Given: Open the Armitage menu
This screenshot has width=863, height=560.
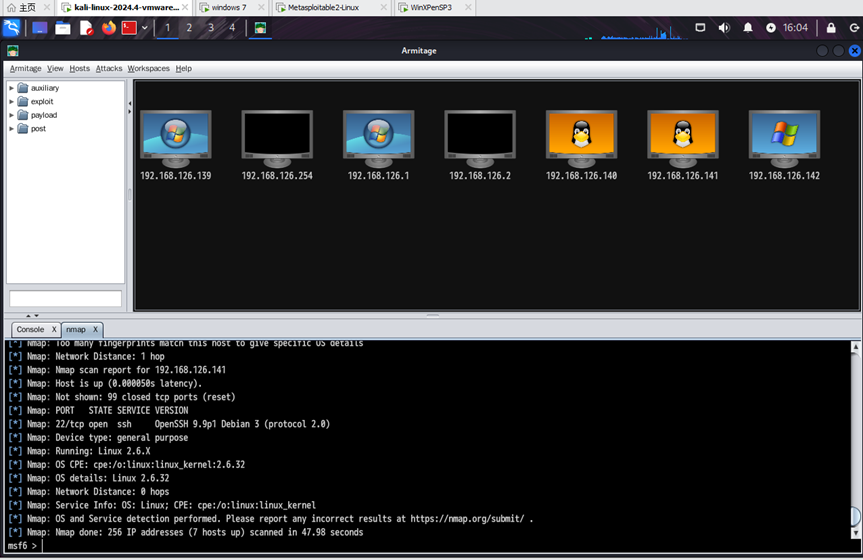Looking at the screenshot, I should click(x=25, y=68).
